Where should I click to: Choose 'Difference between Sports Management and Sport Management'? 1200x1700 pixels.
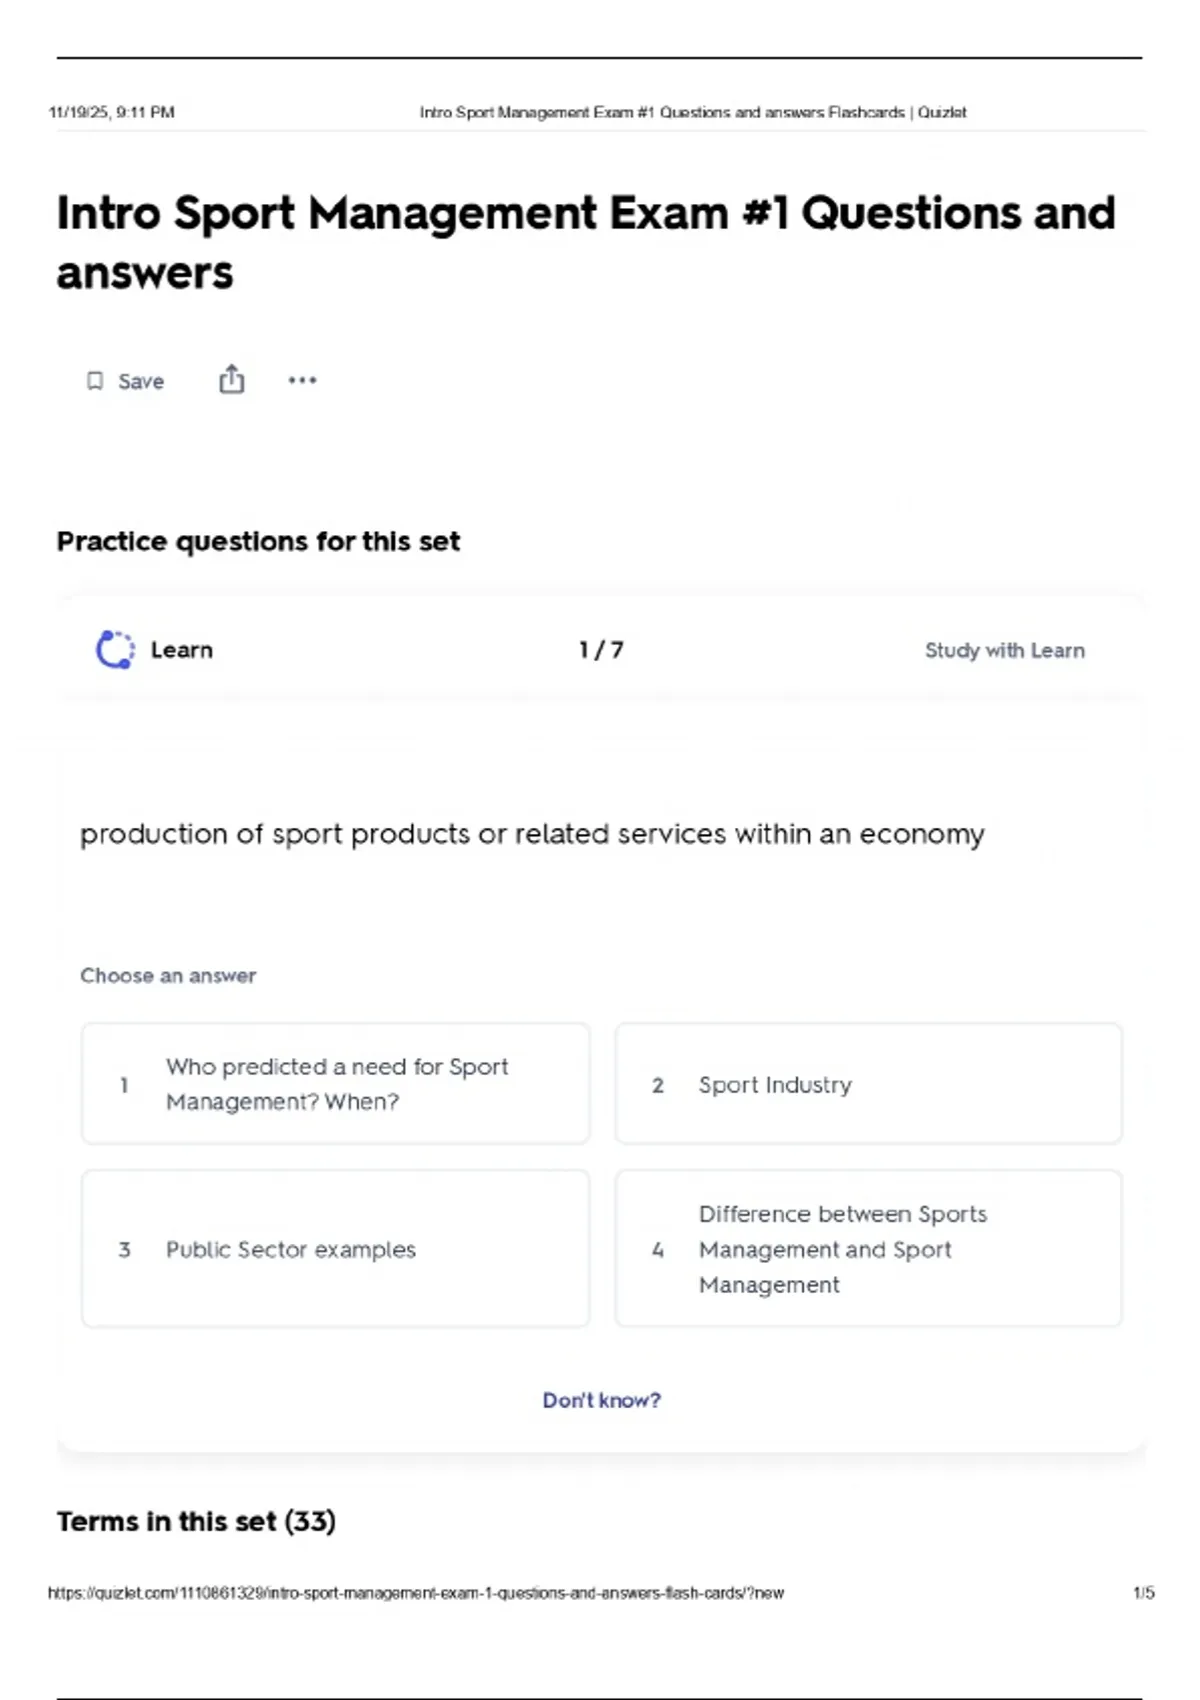click(x=868, y=1249)
